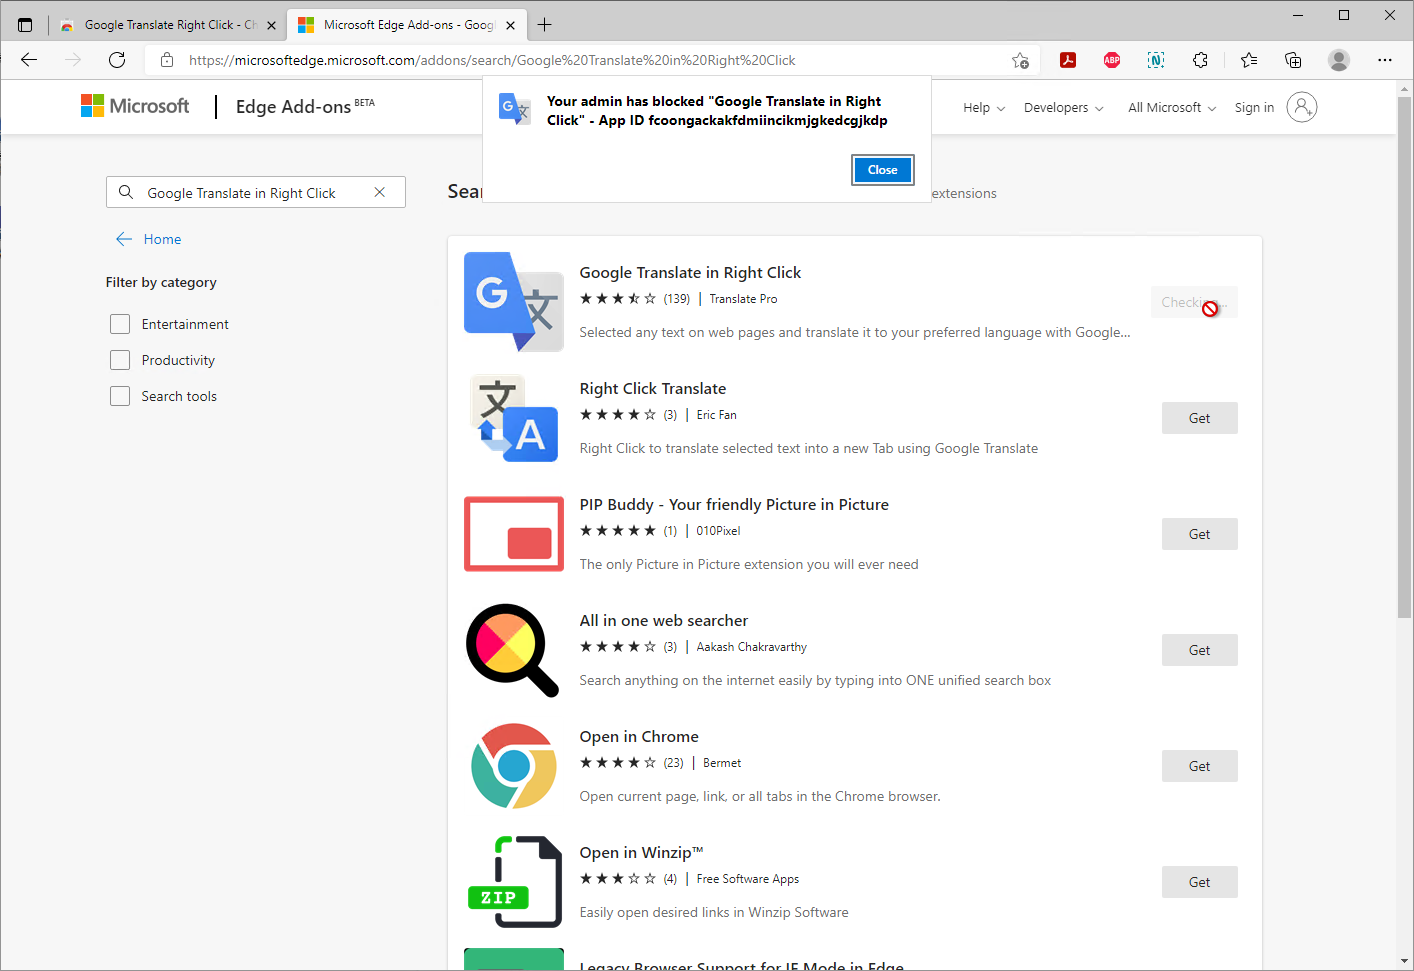Add this page to favorites star
The height and width of the screenshot is (971, 1414).
click(1020, 60)
